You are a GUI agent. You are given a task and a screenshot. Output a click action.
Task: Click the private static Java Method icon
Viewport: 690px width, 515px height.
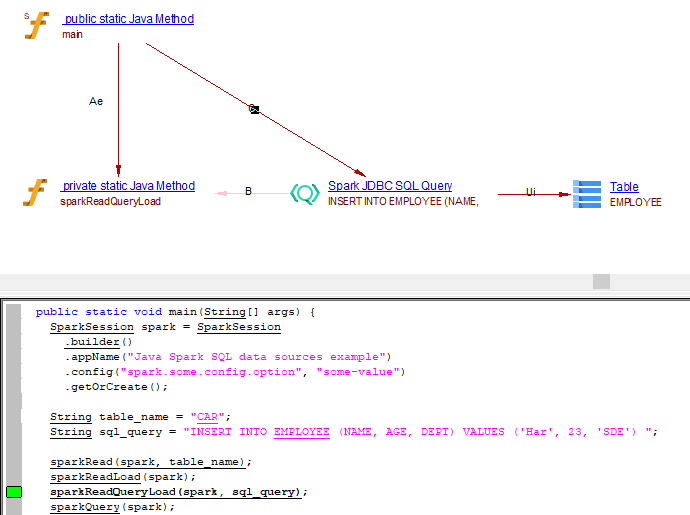(x=36, y=192)
